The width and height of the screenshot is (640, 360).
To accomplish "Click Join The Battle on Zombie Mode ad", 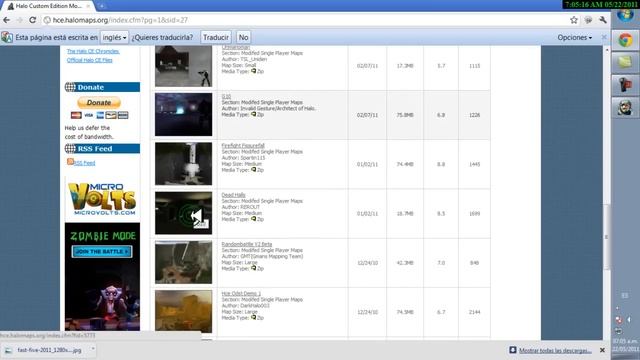I will (x=102, y=251).
